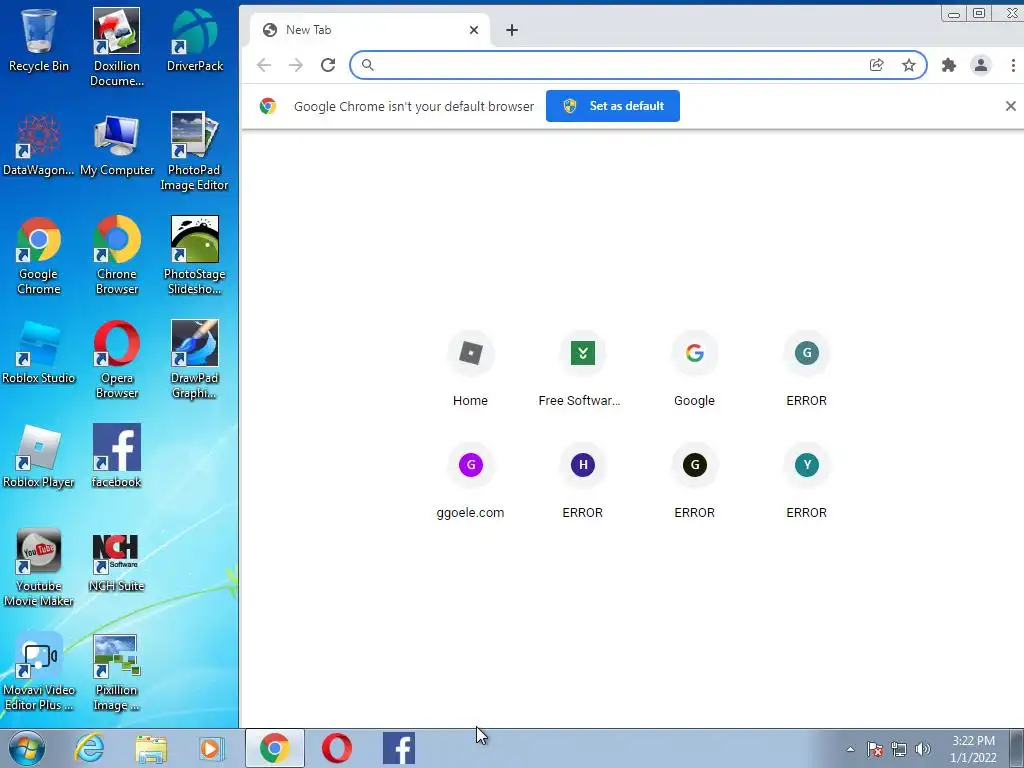Click the share page icon in address bar
1024x768 pixels.
pos(876,65)
